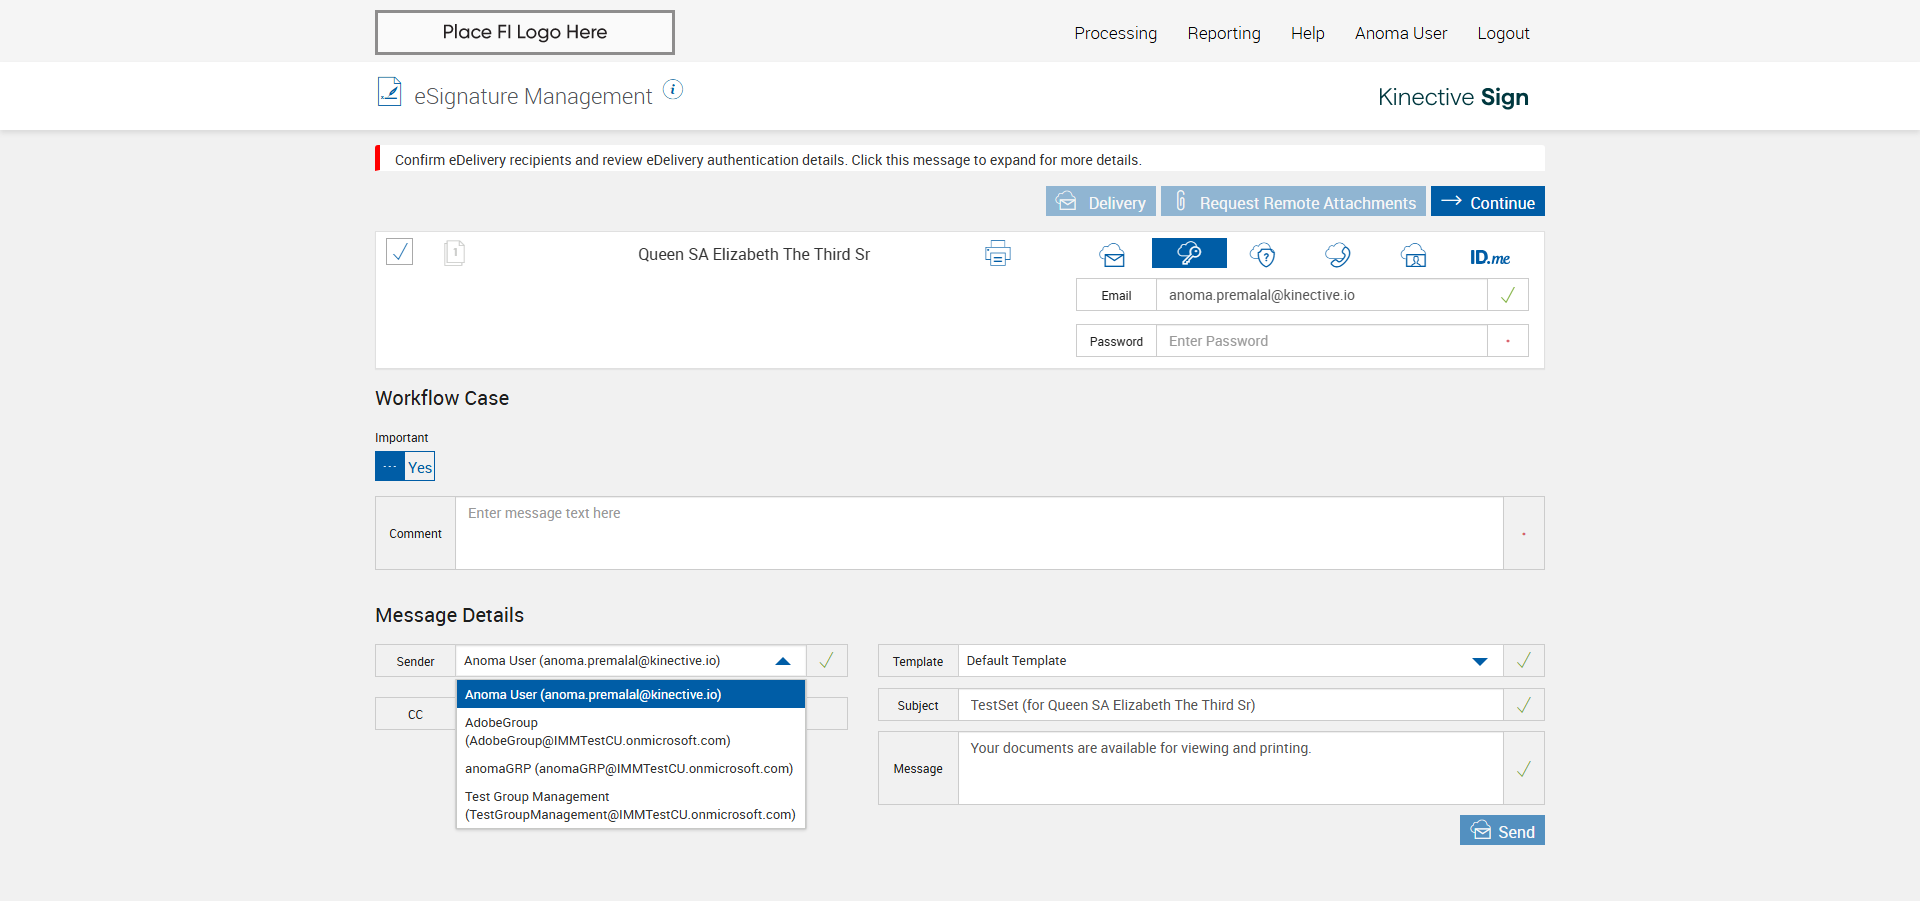Choose cloud phone authentication icon
This screenshot has width=1920, height=901.
pos(1338,255)
